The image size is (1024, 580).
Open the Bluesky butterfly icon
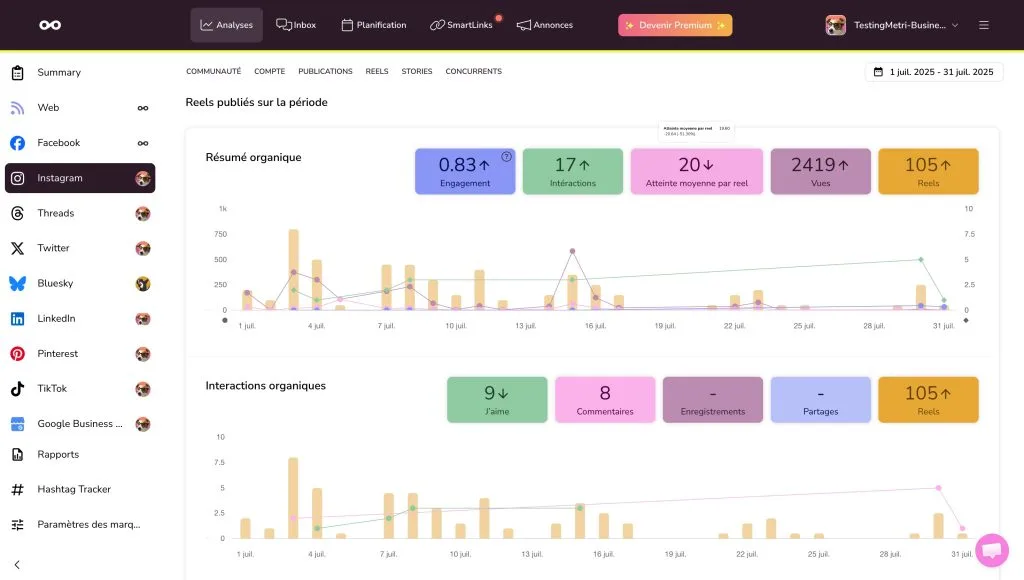[17, 284]
